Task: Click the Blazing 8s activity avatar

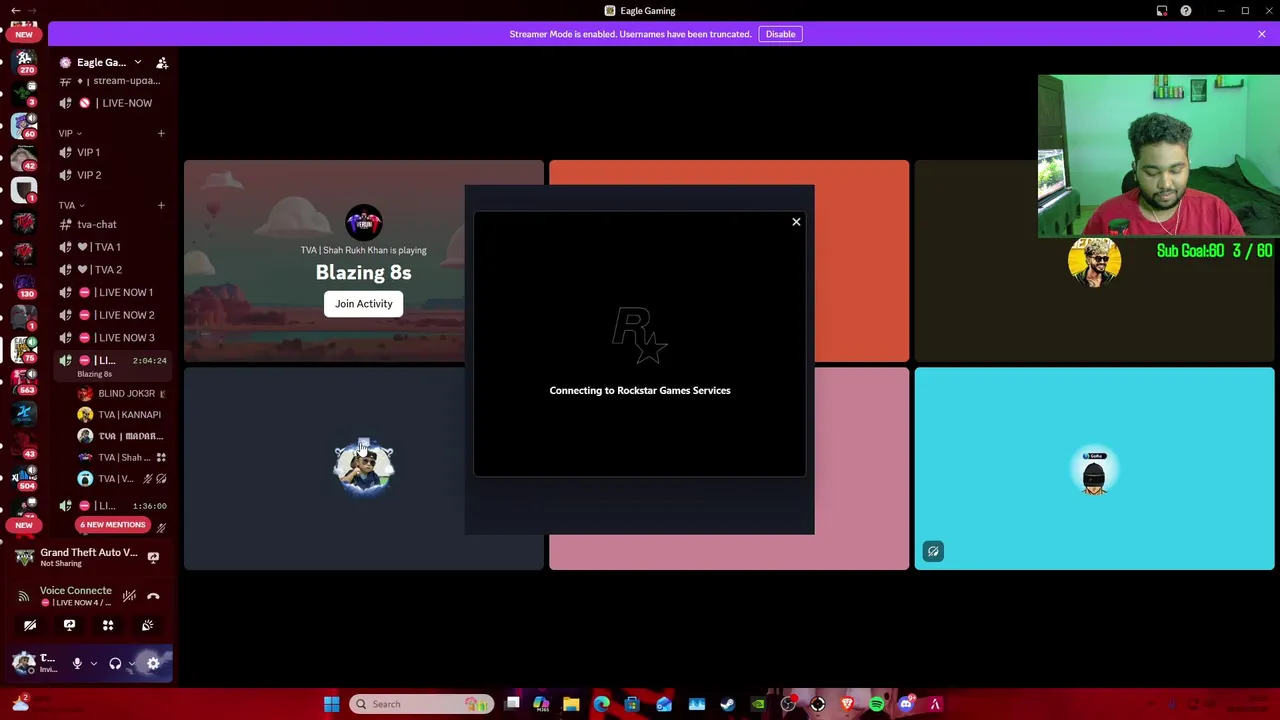Action: pyautogui.click(x=363, y=222)
